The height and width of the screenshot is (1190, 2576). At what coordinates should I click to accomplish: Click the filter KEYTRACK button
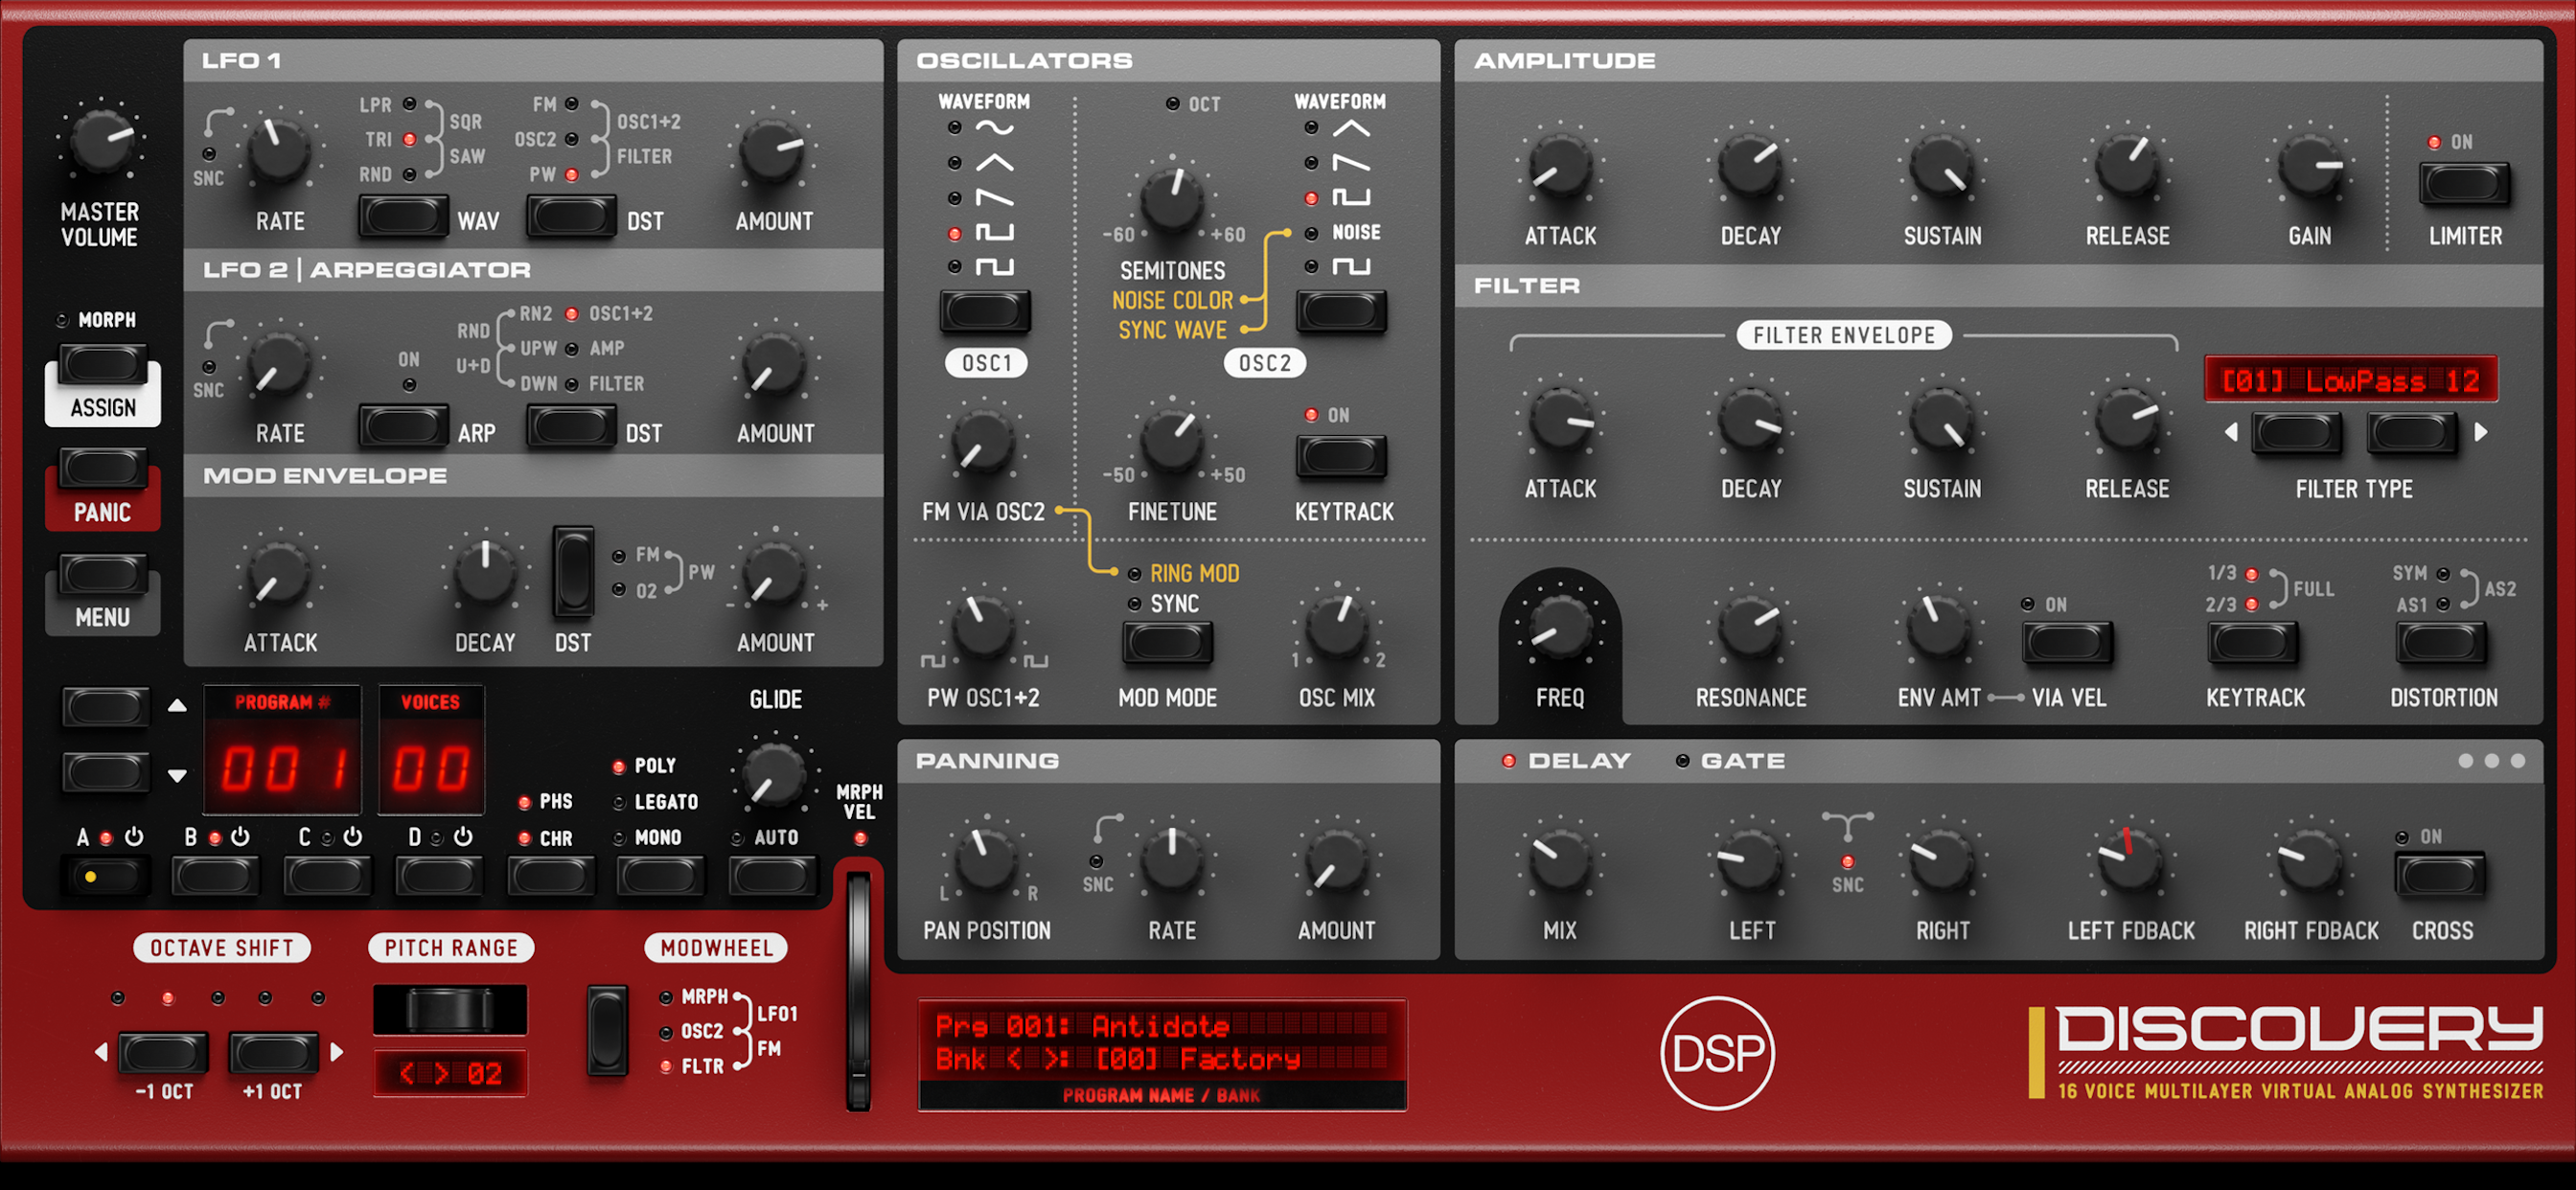2253,643
